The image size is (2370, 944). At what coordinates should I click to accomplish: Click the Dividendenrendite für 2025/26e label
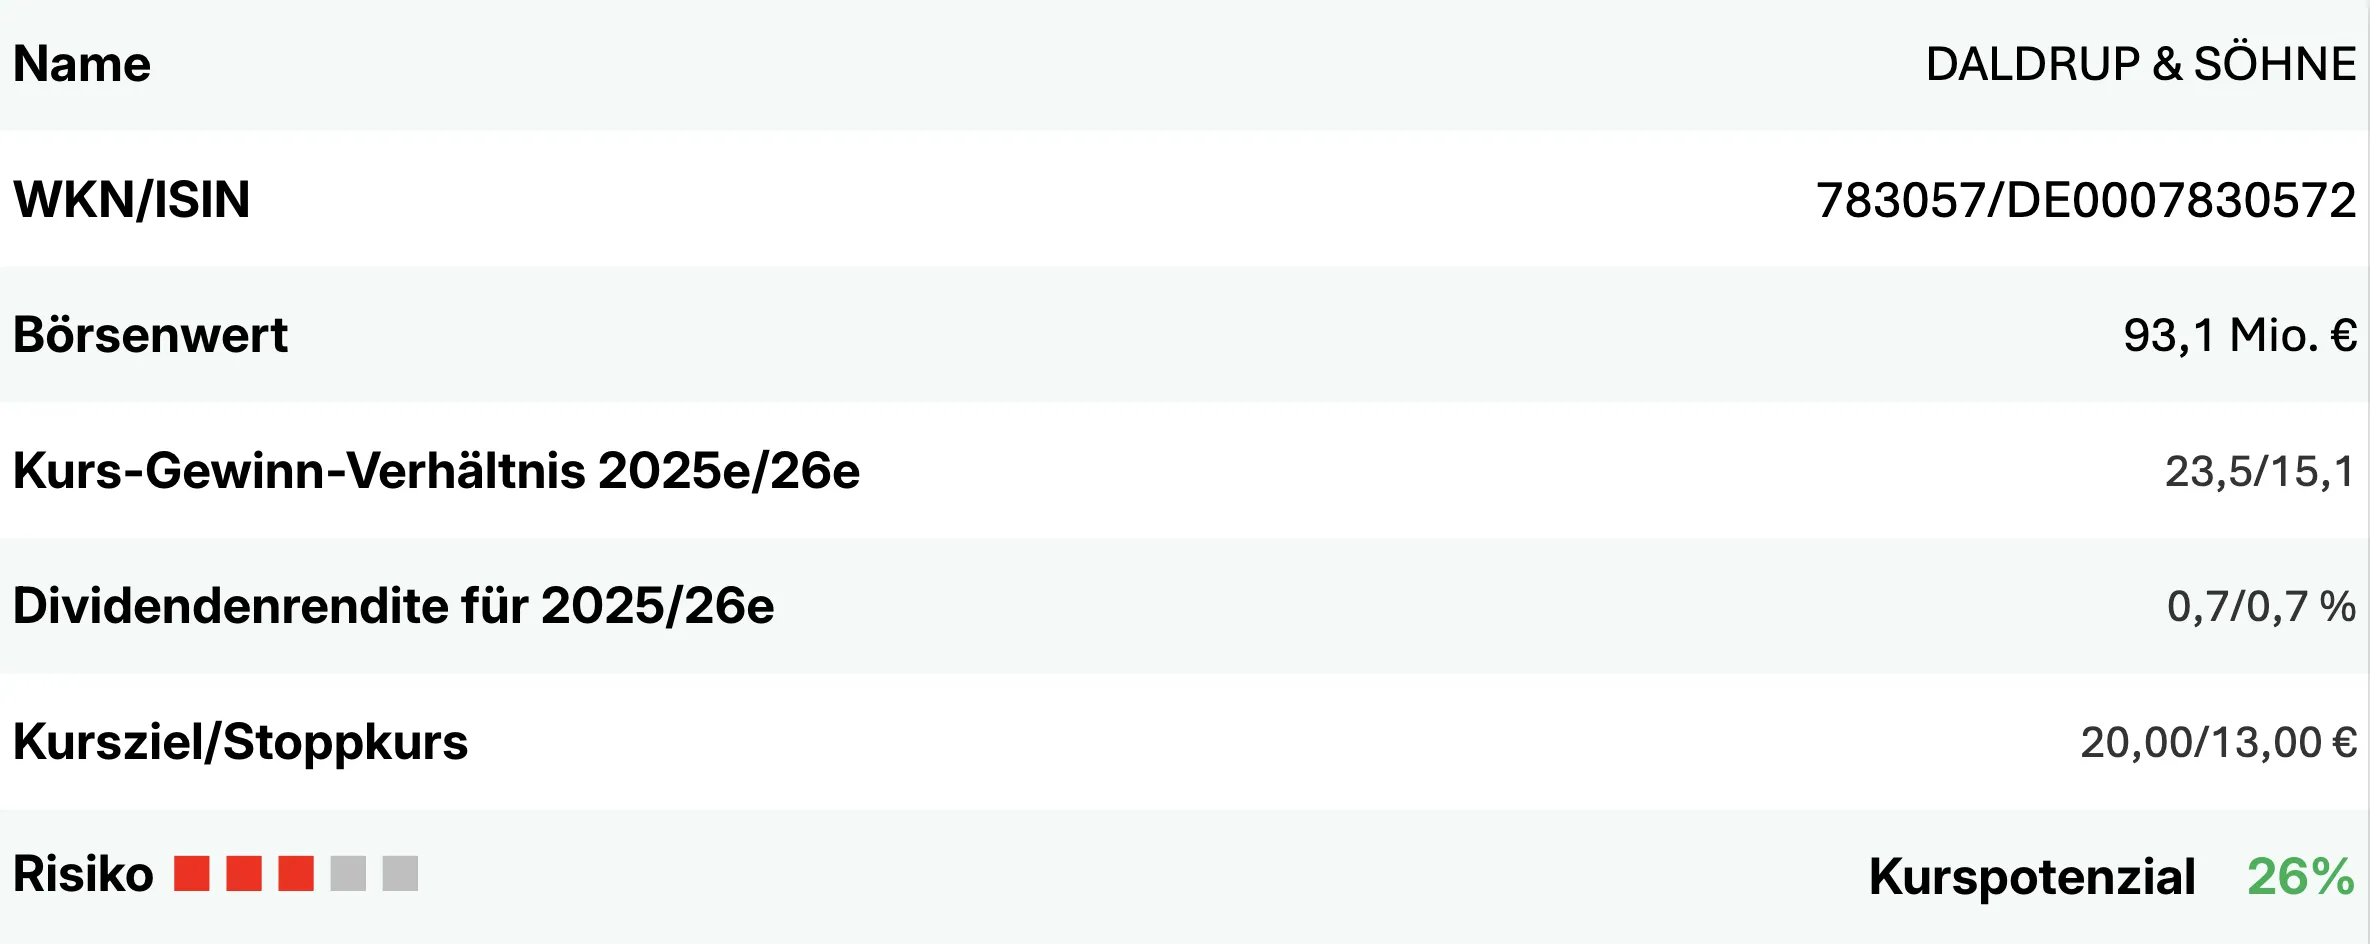(393, 606)
